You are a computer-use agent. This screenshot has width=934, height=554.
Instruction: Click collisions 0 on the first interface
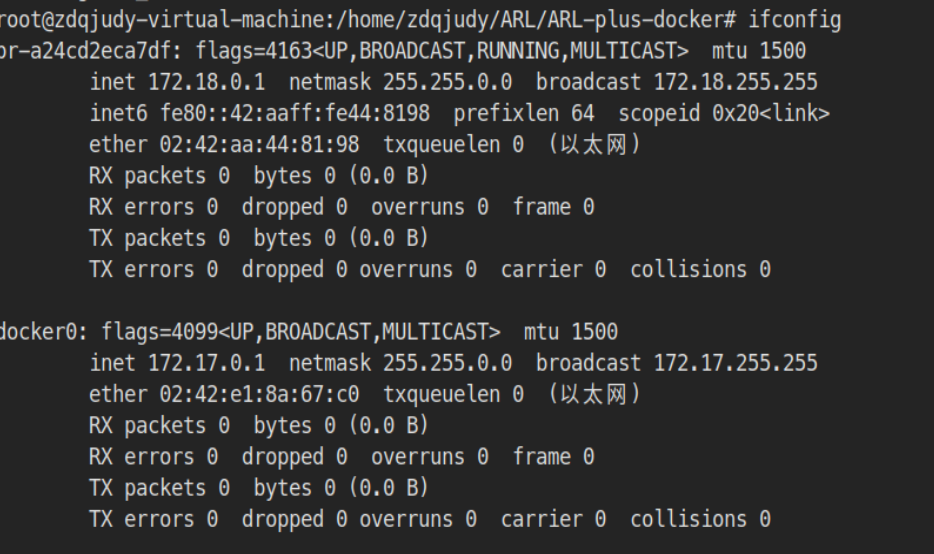tap(700, 270)
